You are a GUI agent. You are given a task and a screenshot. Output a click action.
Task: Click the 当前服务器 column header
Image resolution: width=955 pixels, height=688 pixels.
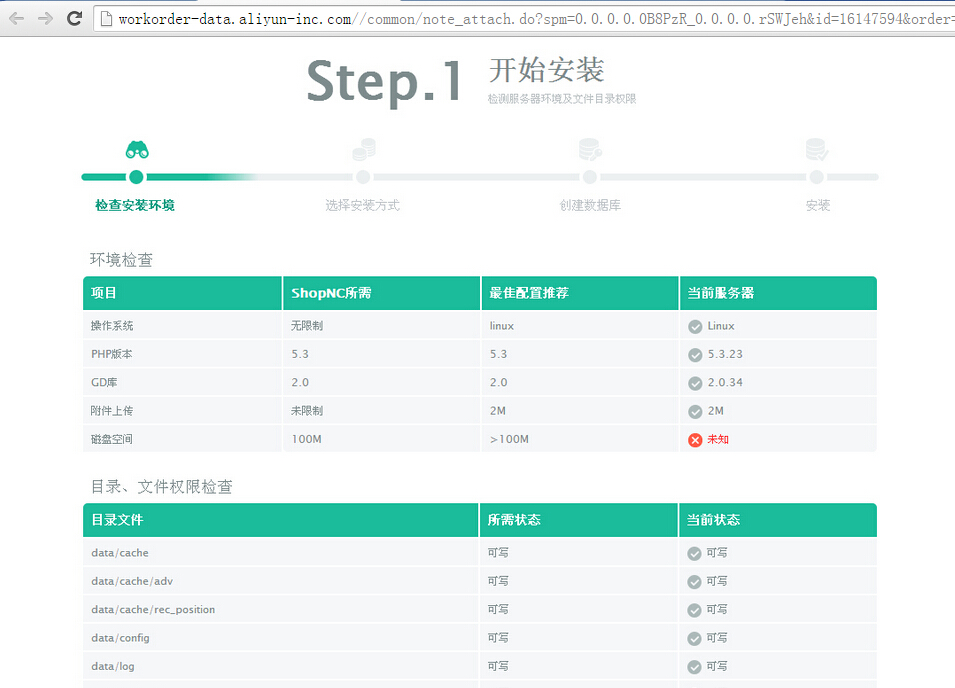coord(721,293)
